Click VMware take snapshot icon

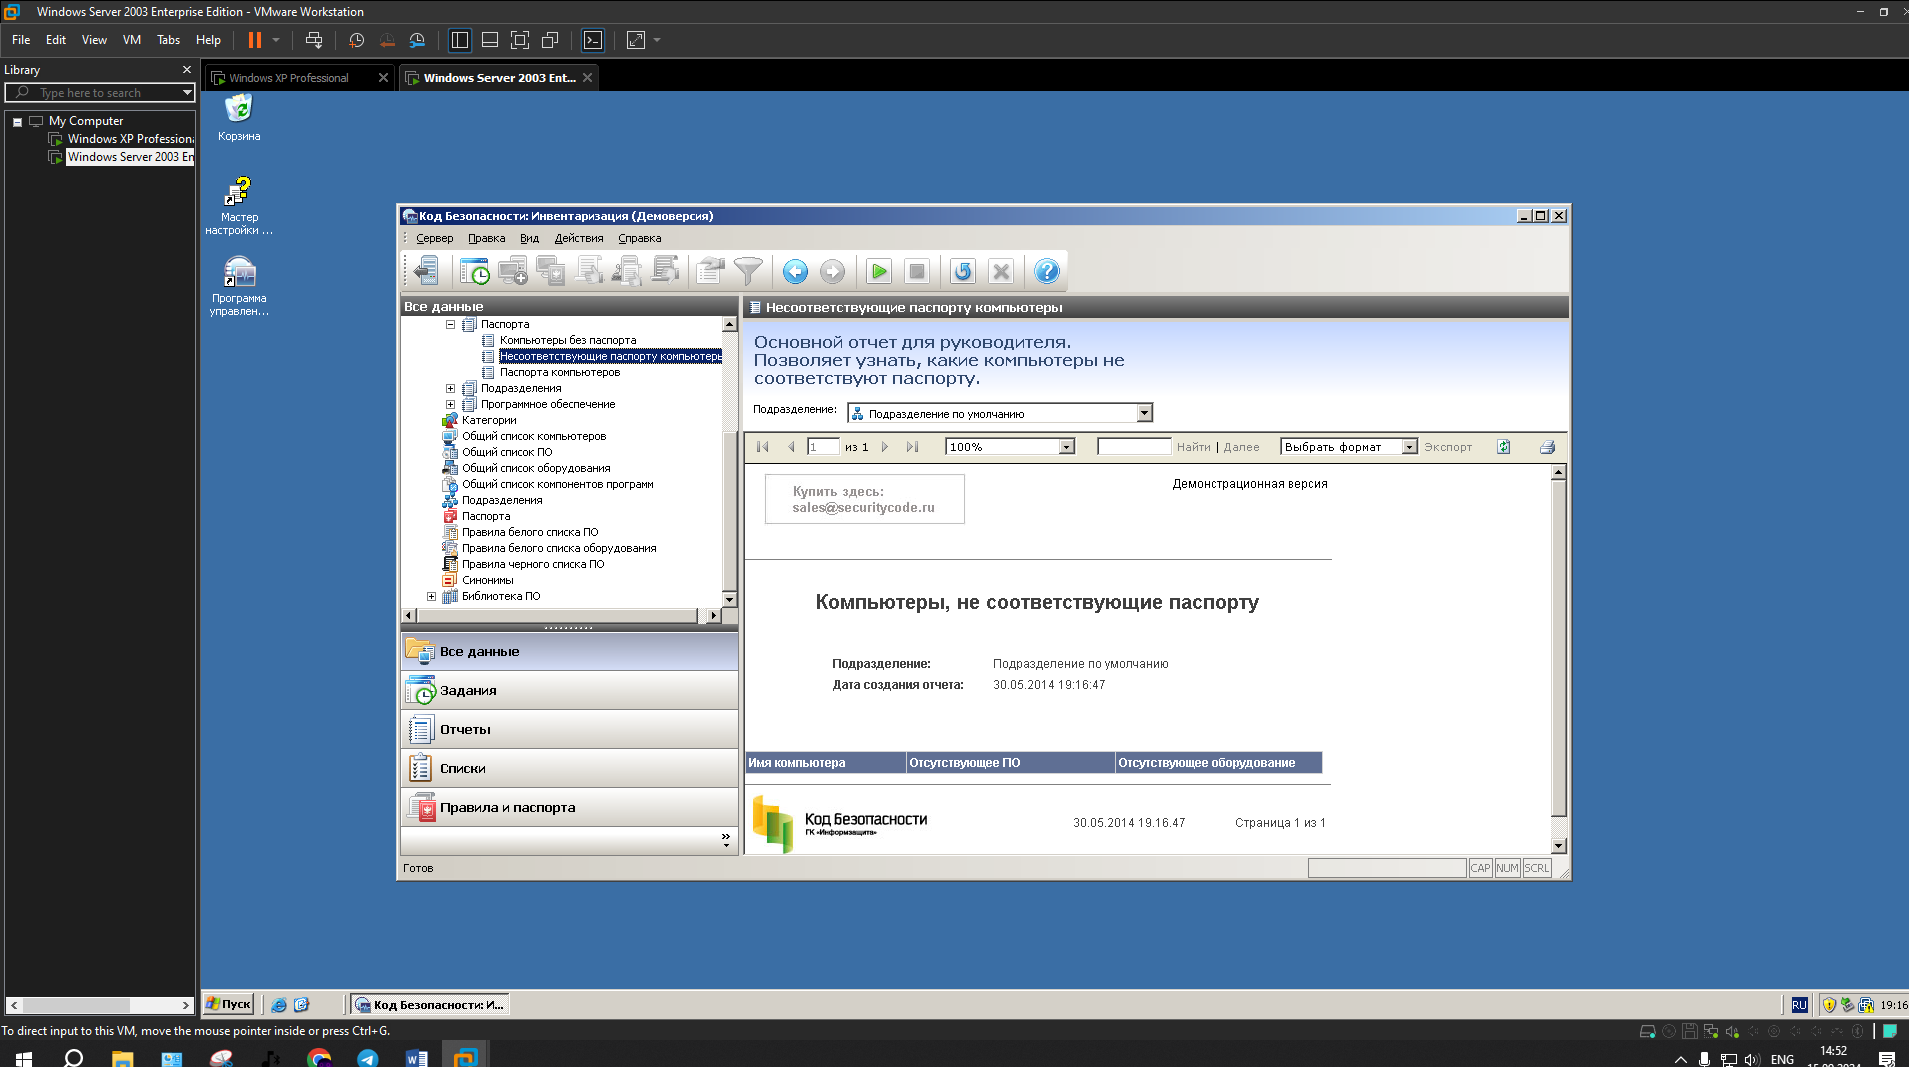(357, 40)
